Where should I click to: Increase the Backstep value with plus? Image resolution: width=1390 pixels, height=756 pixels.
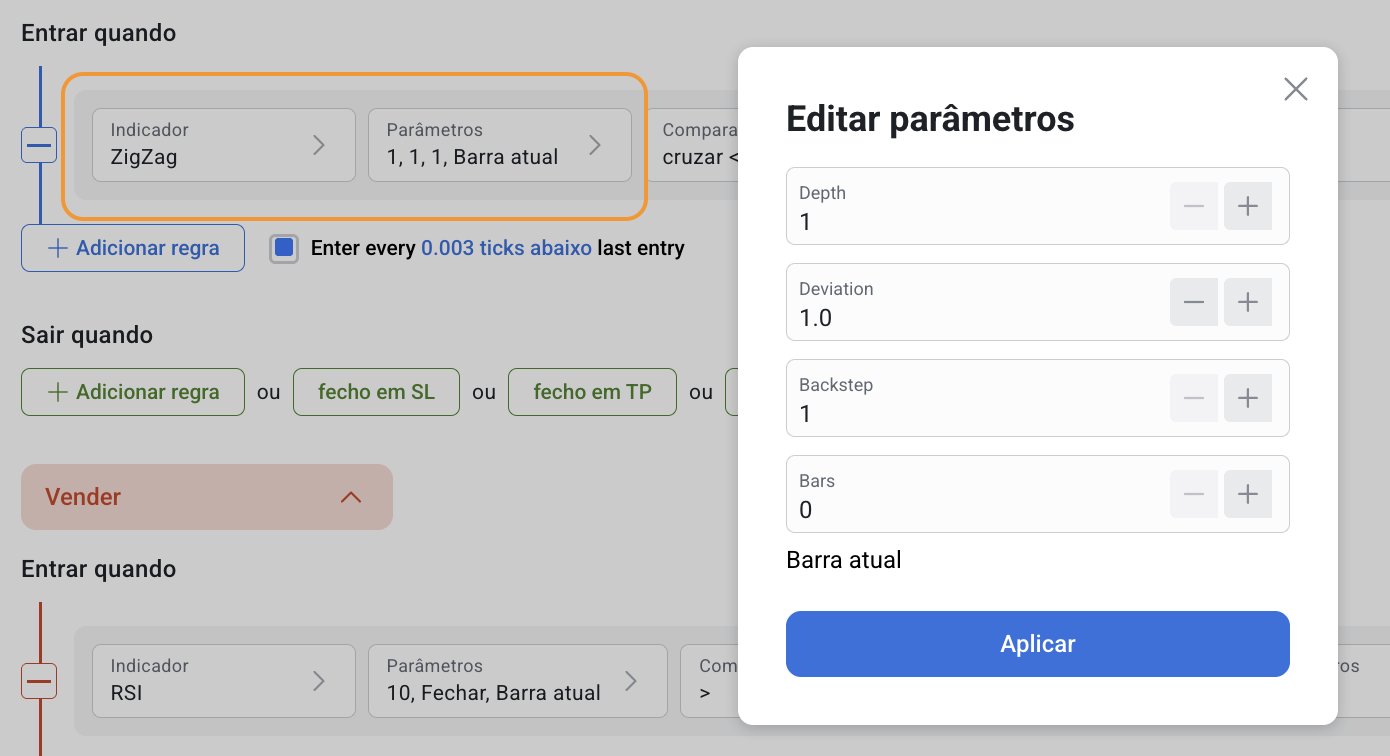coord(1248,398)
